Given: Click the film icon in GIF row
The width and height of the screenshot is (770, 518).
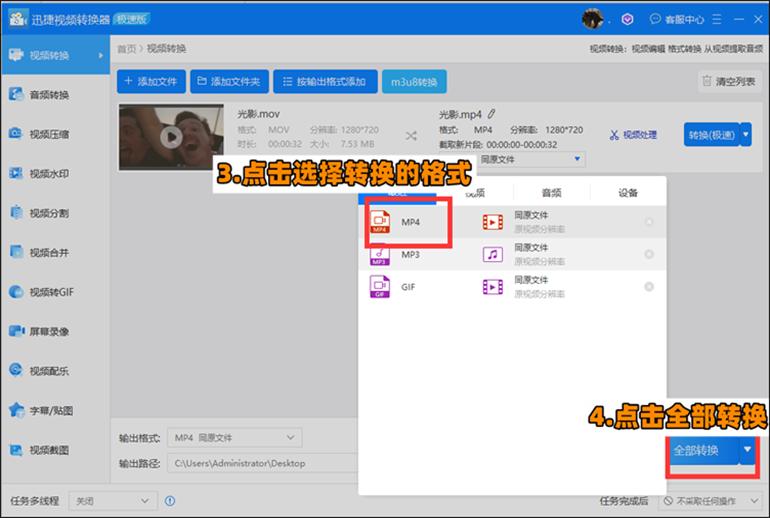Looking at the screenshot, I should tap(493, 287).
